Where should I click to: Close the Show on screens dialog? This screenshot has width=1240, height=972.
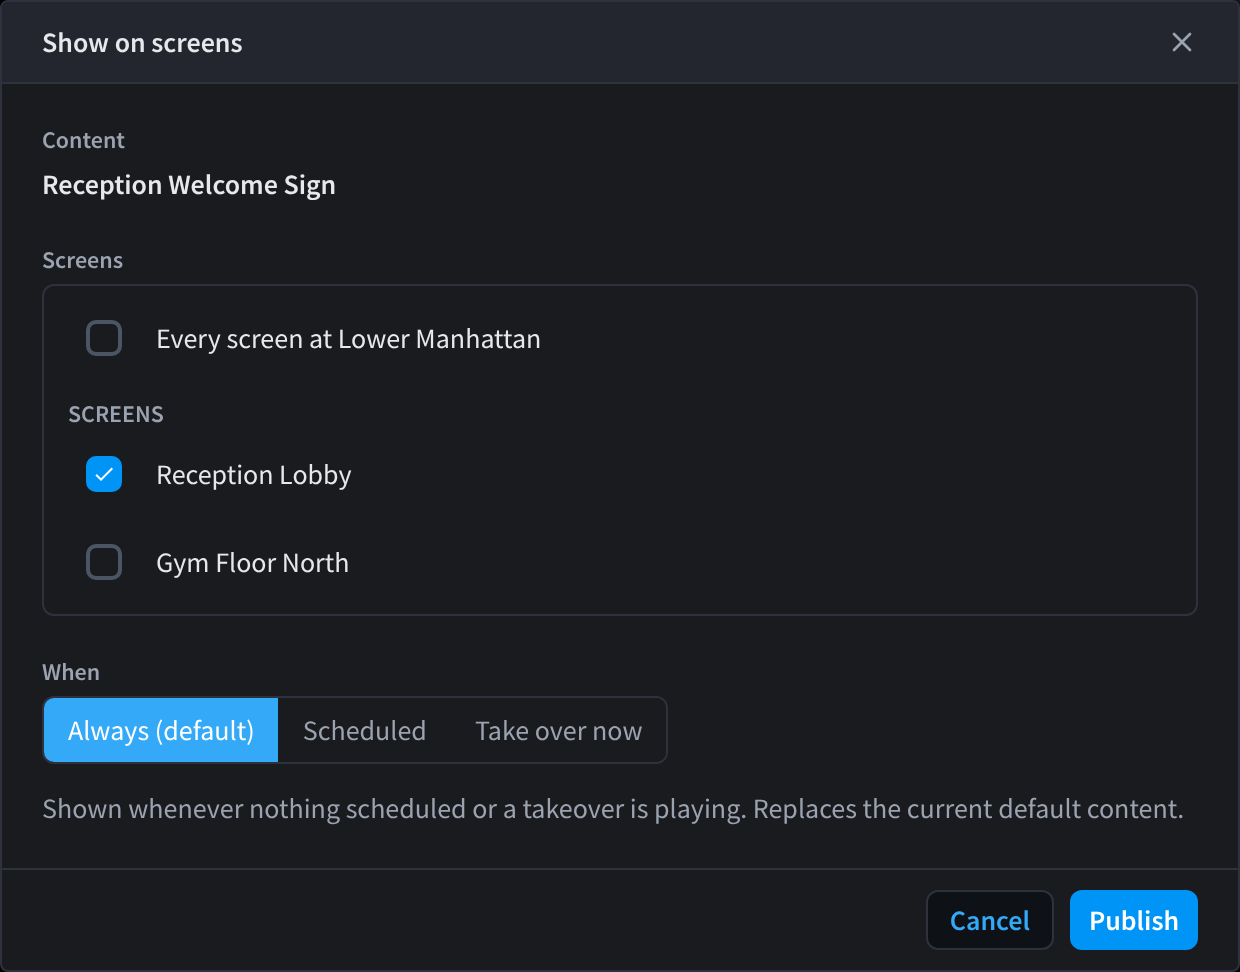1182,42
